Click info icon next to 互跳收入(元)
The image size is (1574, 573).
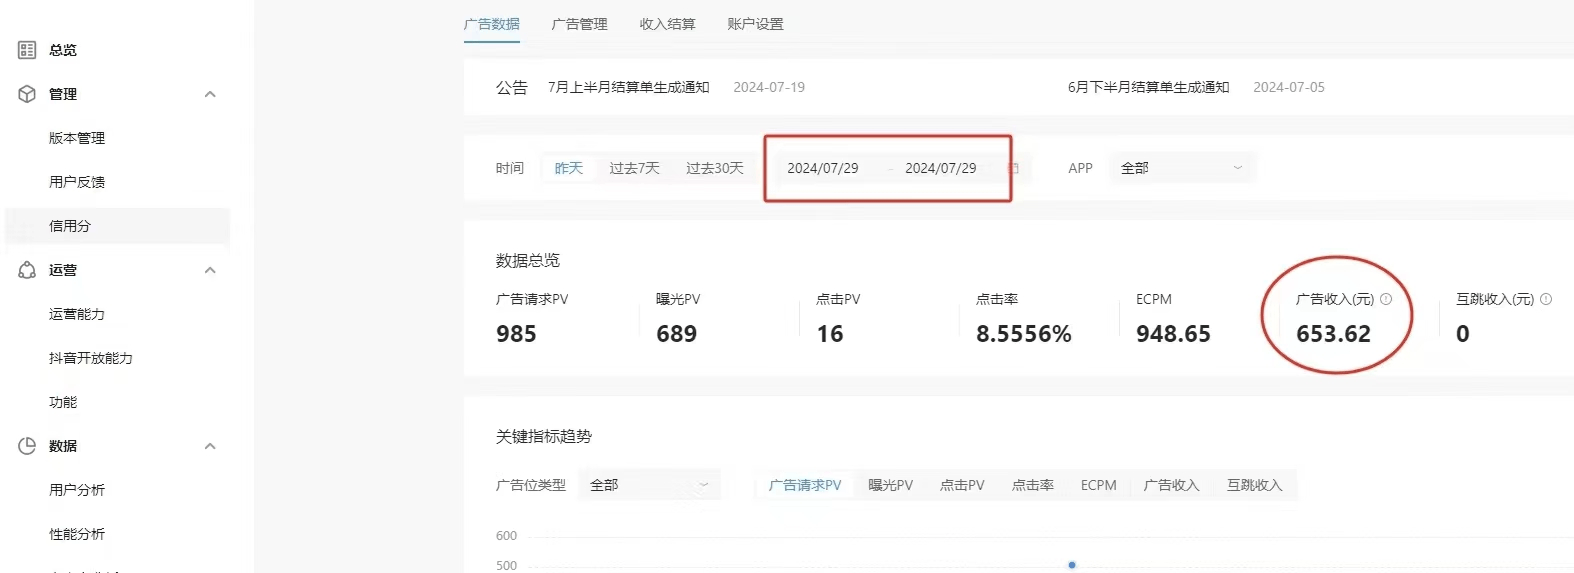(1546, 299)
